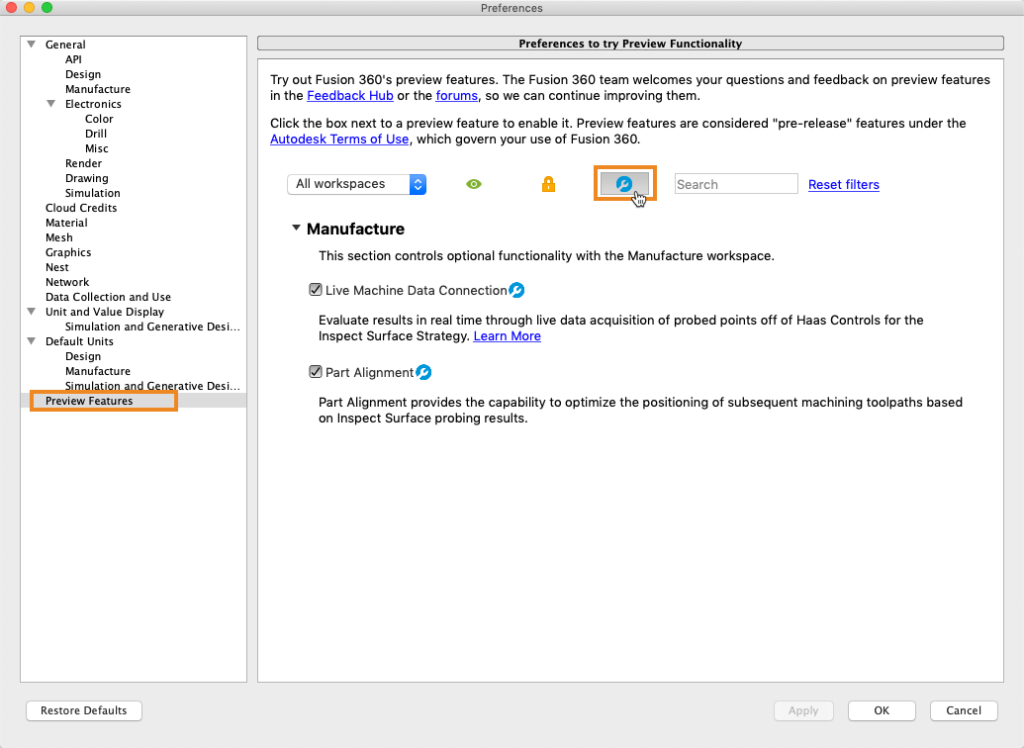
Task: Collapse the Electronics tree node
Action: click(x=51, y=104)
